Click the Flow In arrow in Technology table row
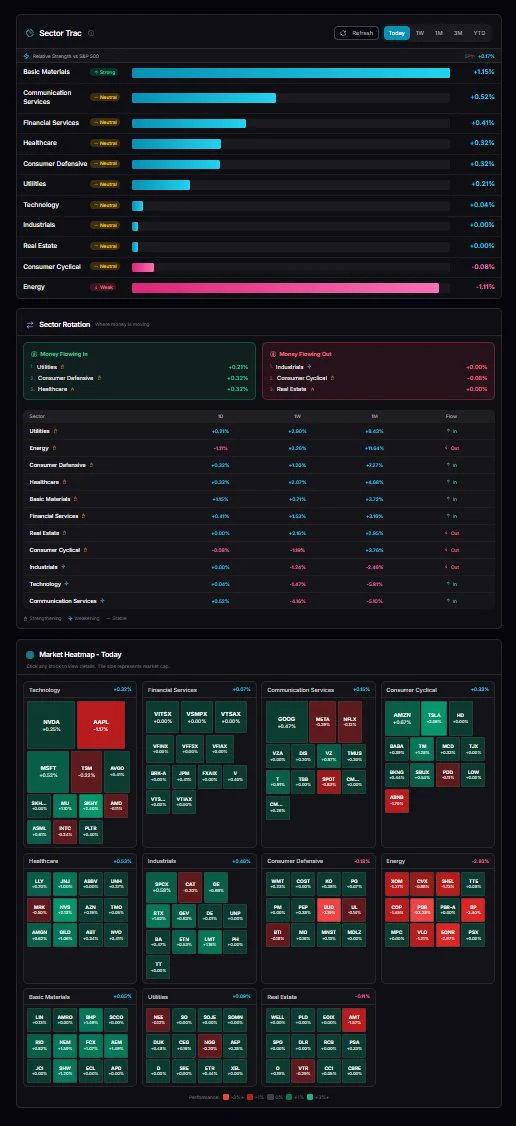Viewport: 516px width, 1126px height. [448, 584]
